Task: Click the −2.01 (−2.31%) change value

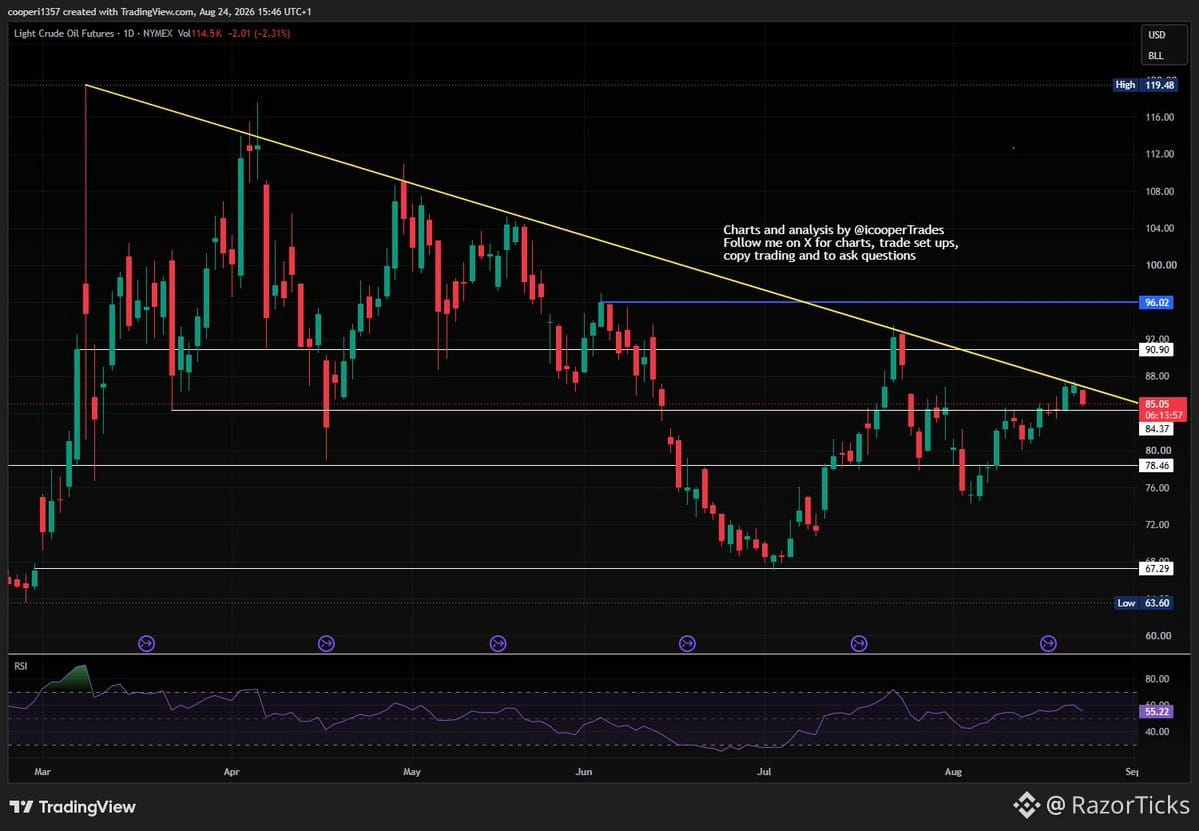Action: [x=258, y=34]
